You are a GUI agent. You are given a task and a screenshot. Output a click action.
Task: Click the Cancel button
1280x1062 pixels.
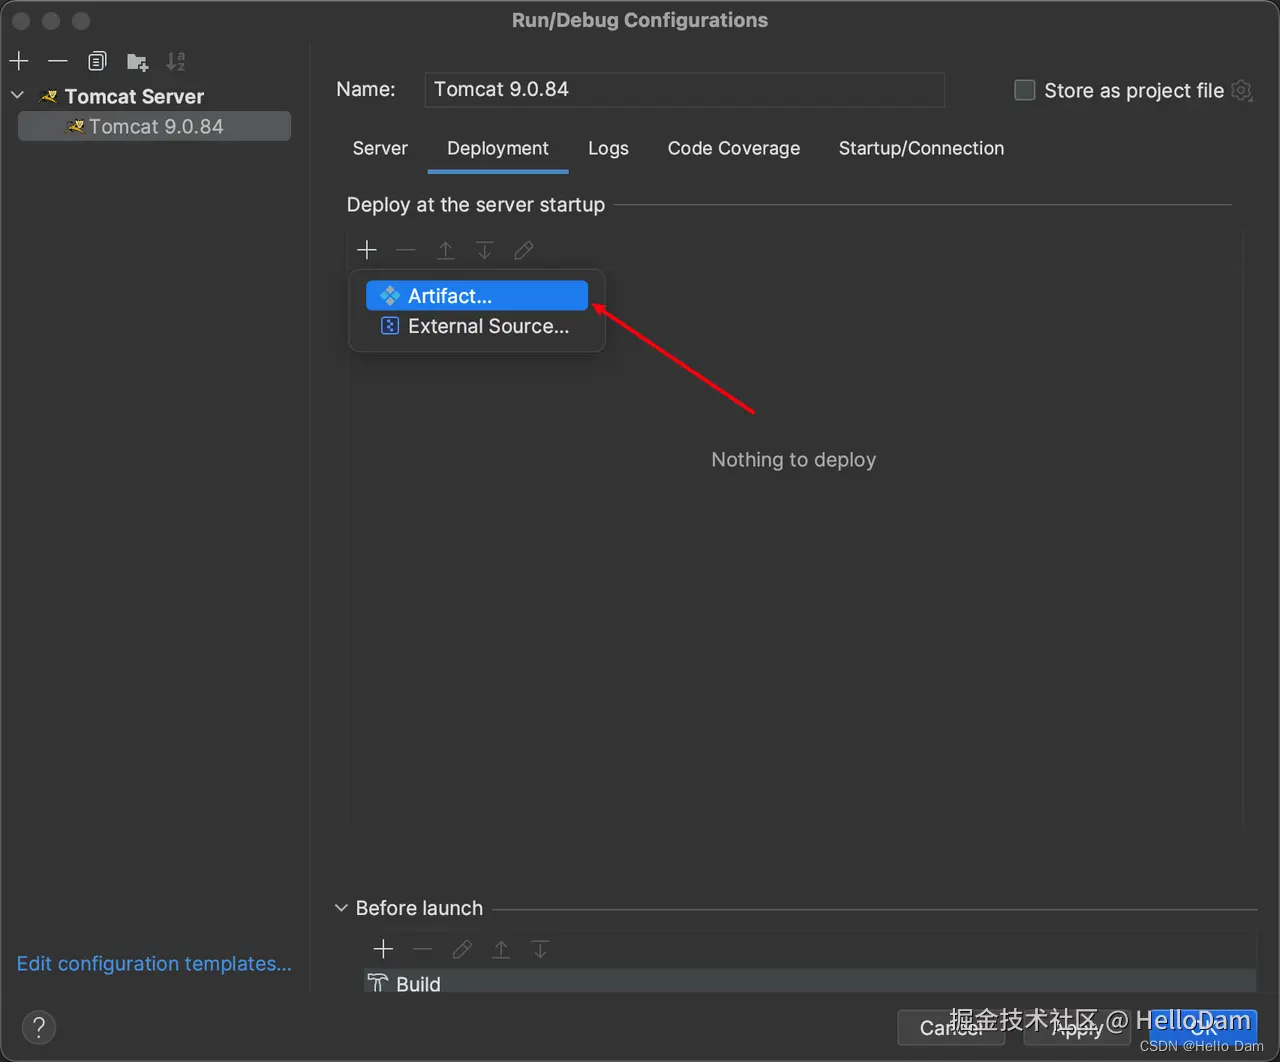point(951,1028)
